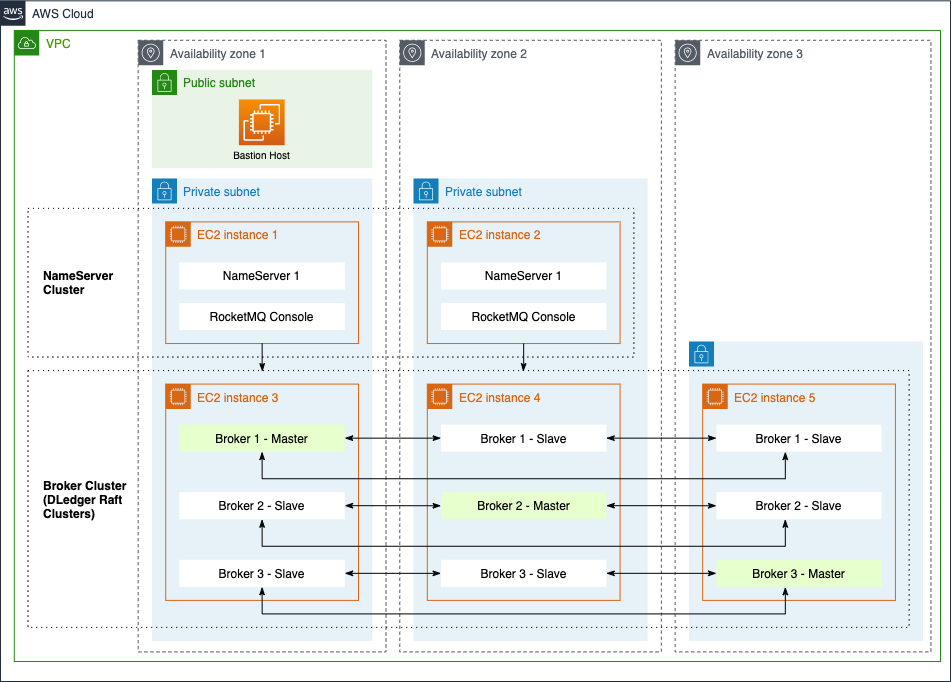Image resolution: width=952 pixels, height=682 pixels.
Task: Select the RocketMQ Console box in EC2 instance 1
Action: (262, 316)
